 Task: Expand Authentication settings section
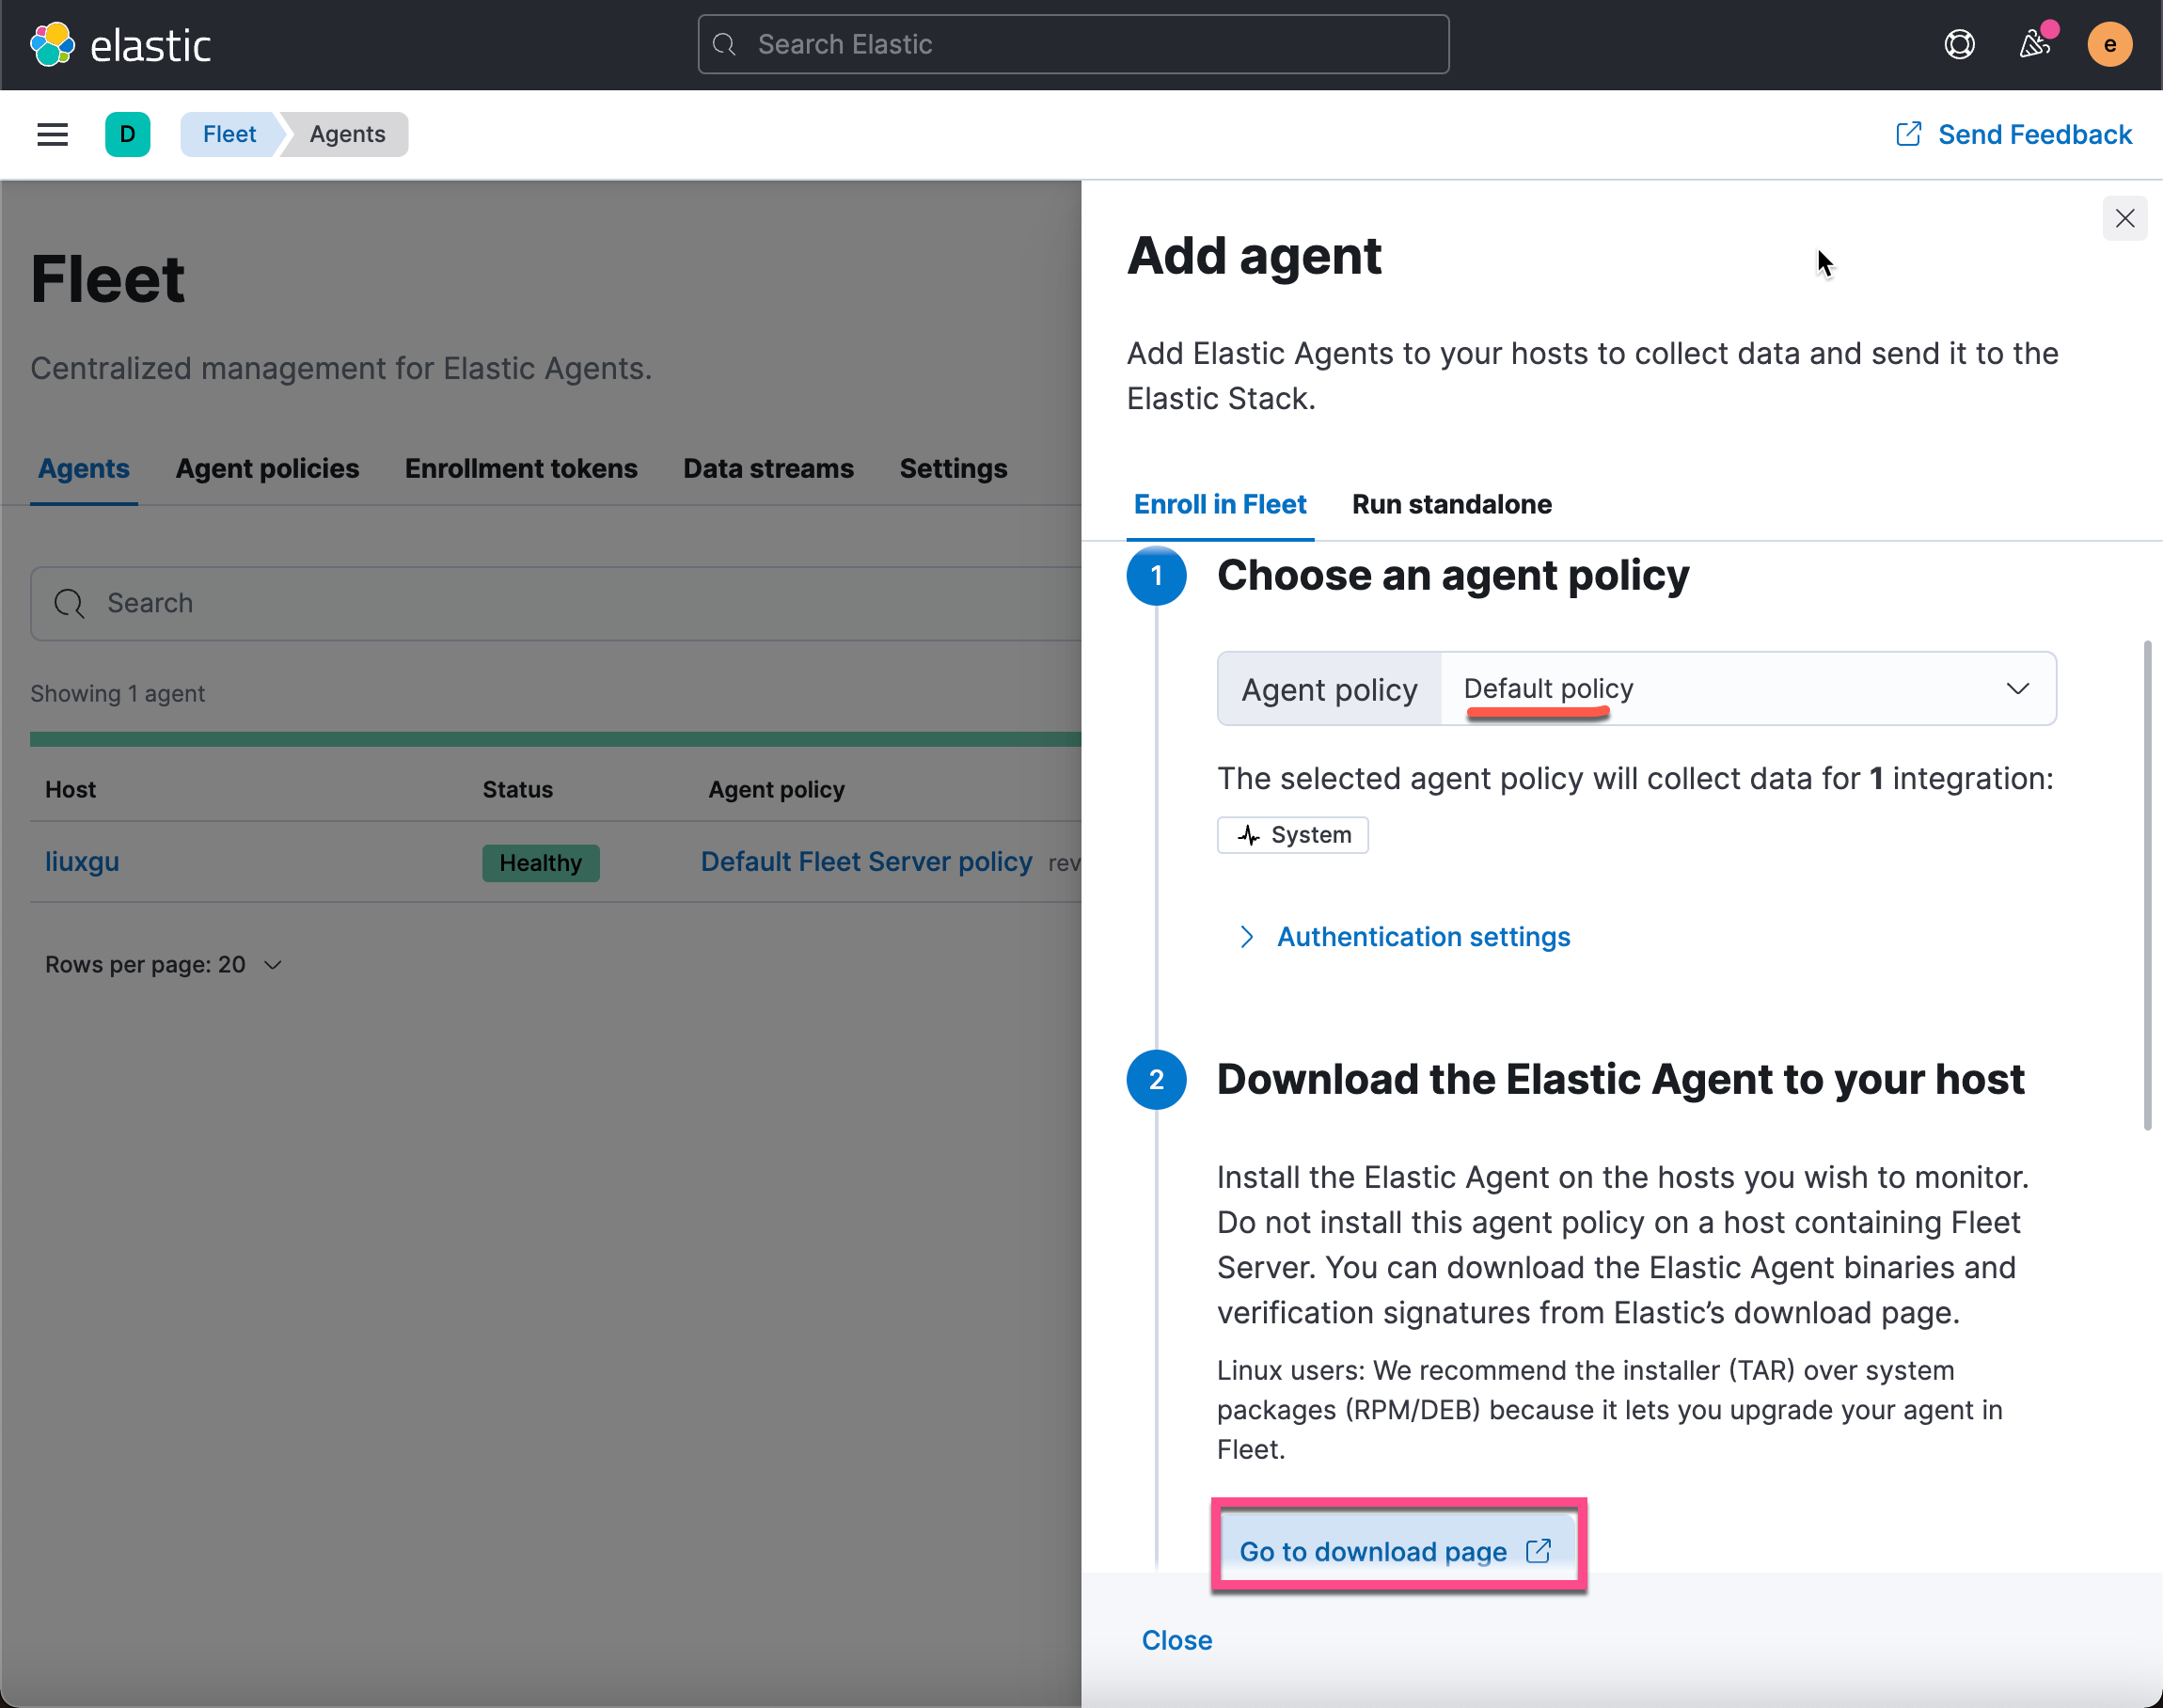(x=1422, y=937)
